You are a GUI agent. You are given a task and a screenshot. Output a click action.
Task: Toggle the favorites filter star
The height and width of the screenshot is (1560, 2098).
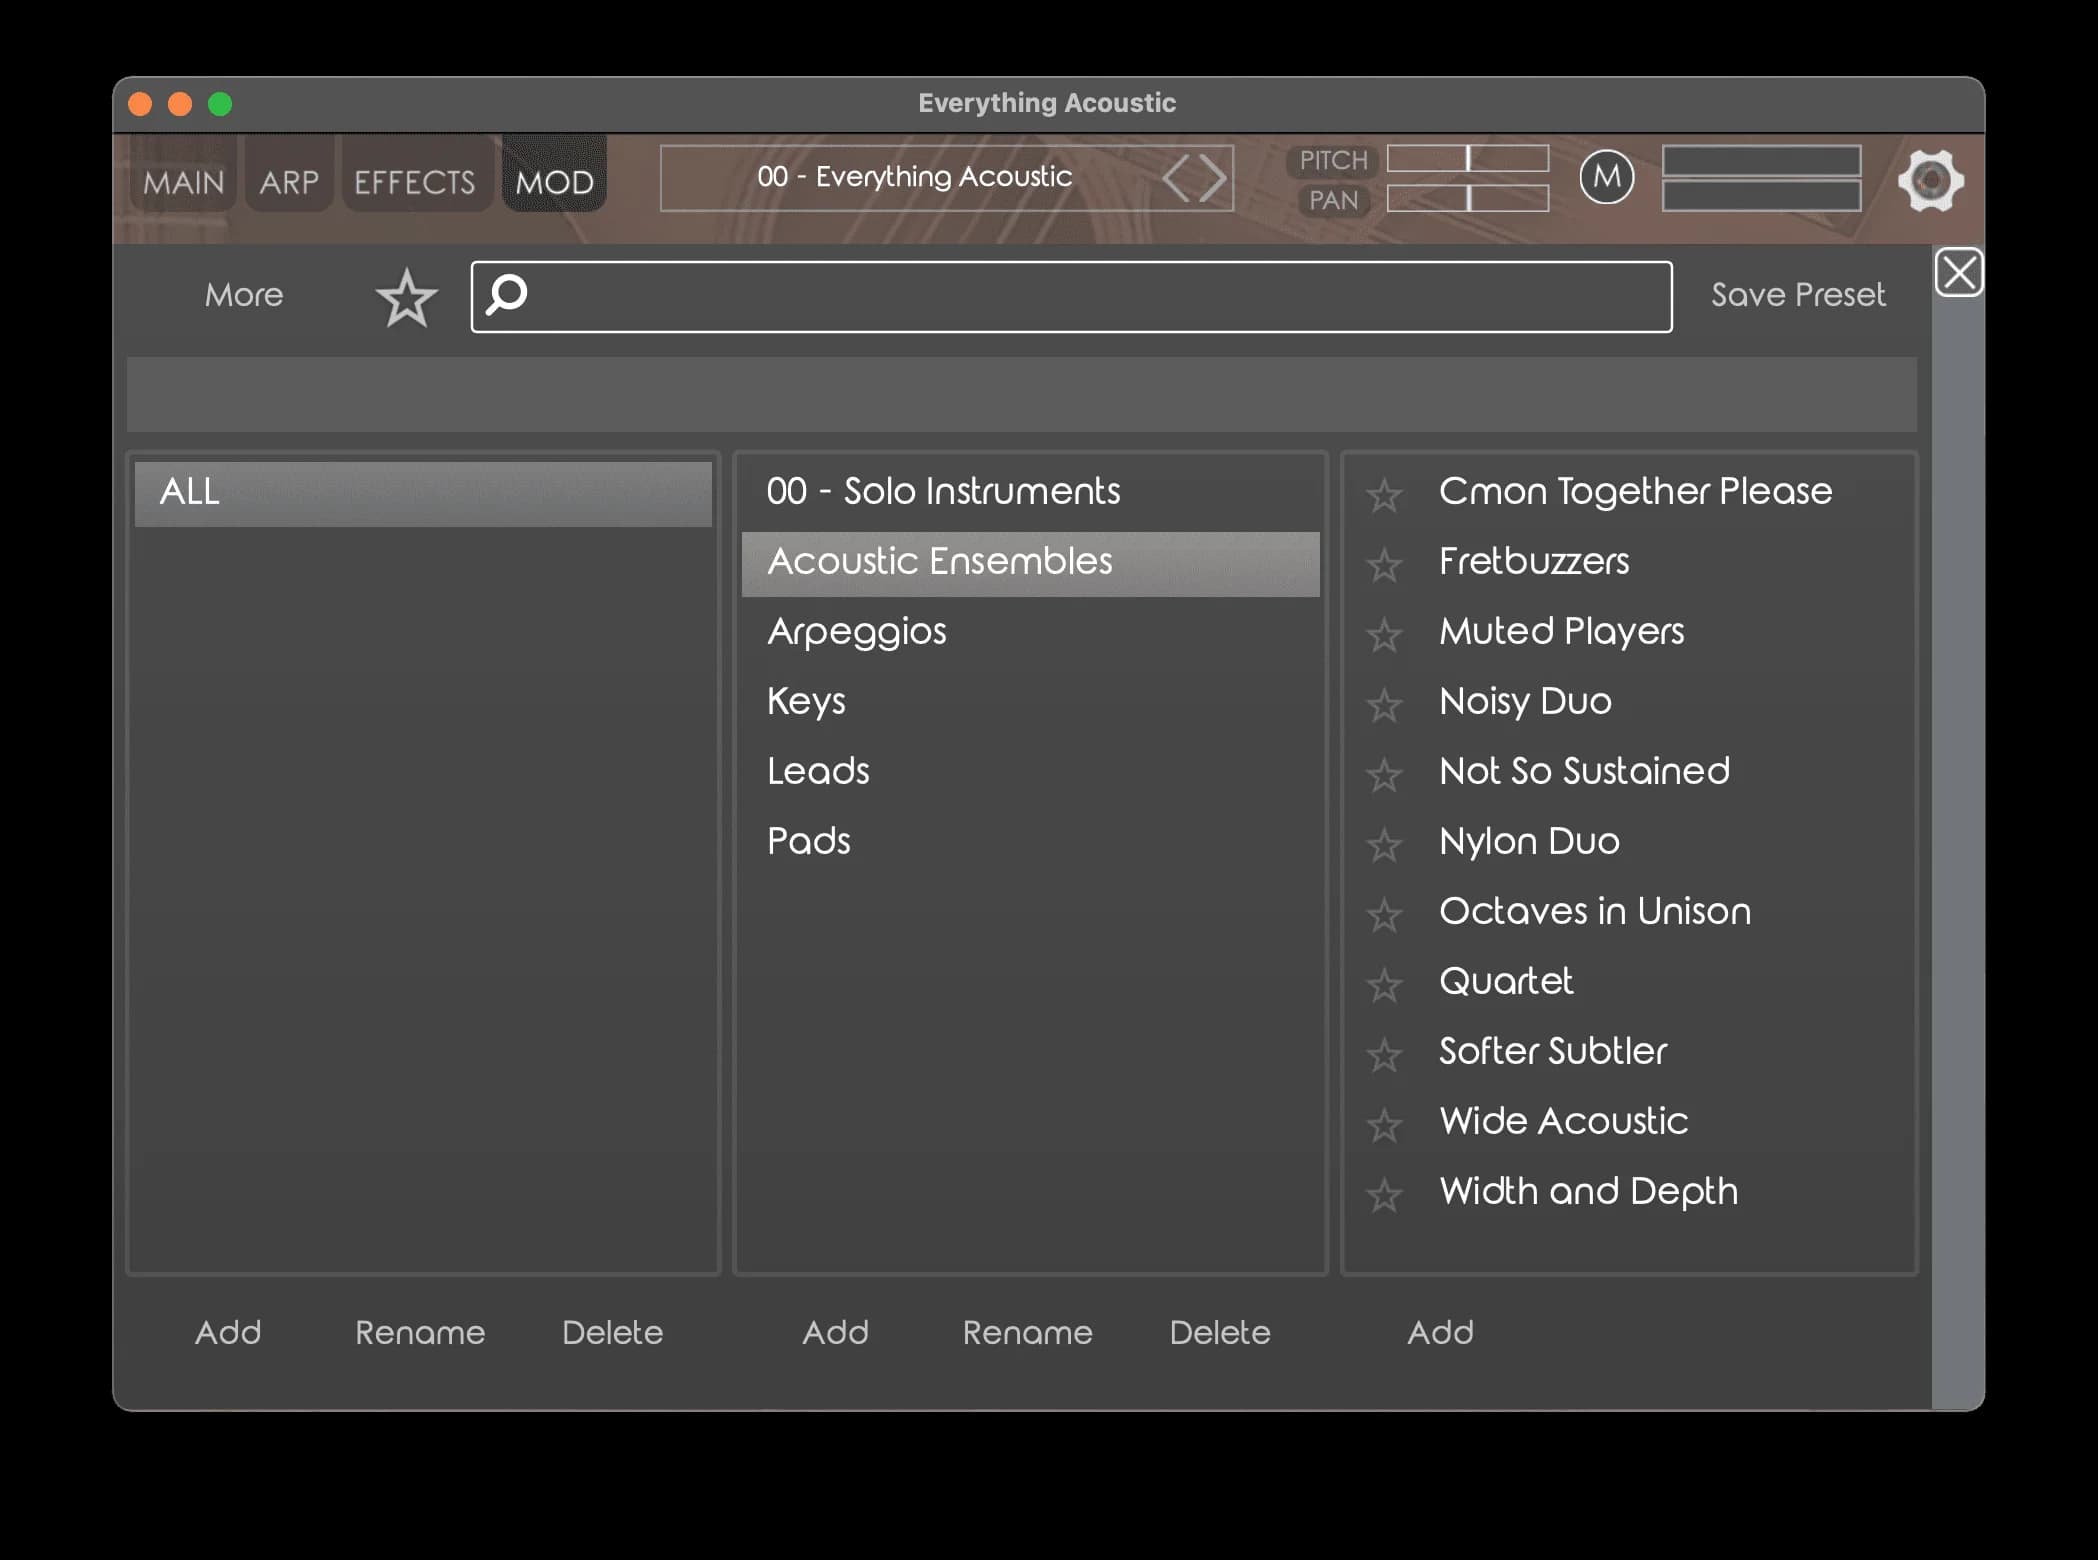pyautogui.click(x=406, y=298)
